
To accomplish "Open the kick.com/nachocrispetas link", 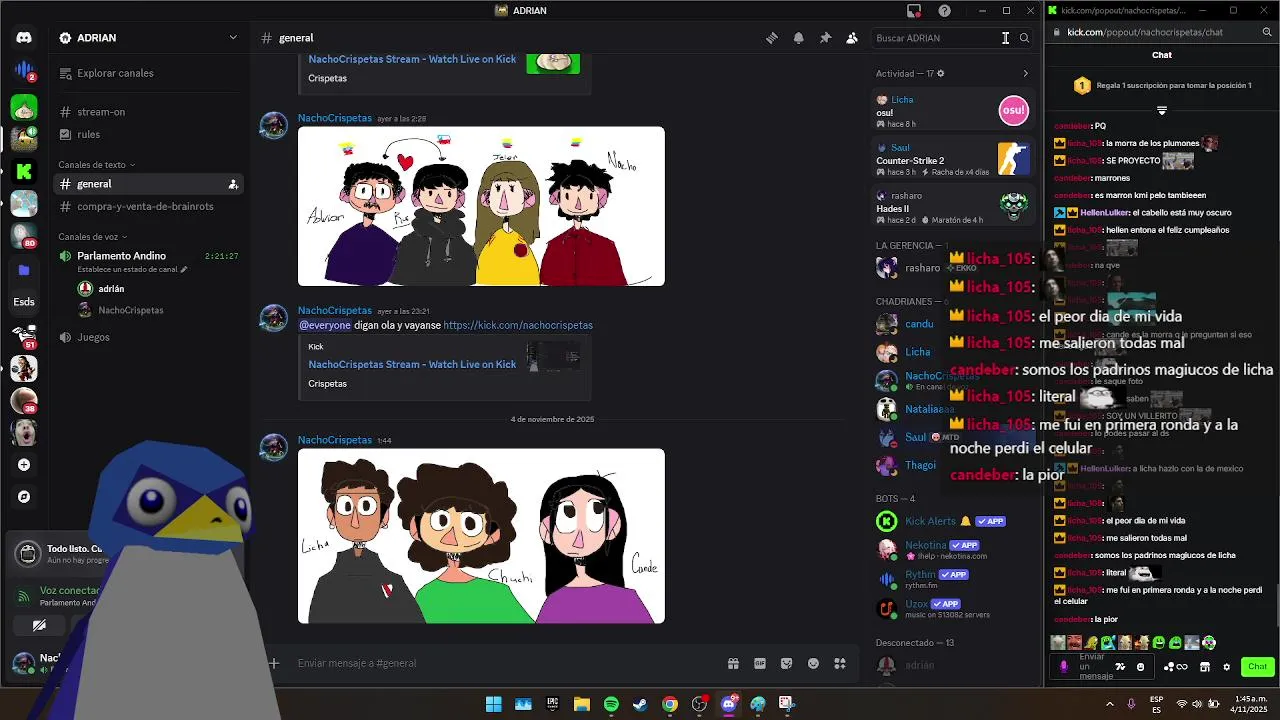I will tap(518, 325).
